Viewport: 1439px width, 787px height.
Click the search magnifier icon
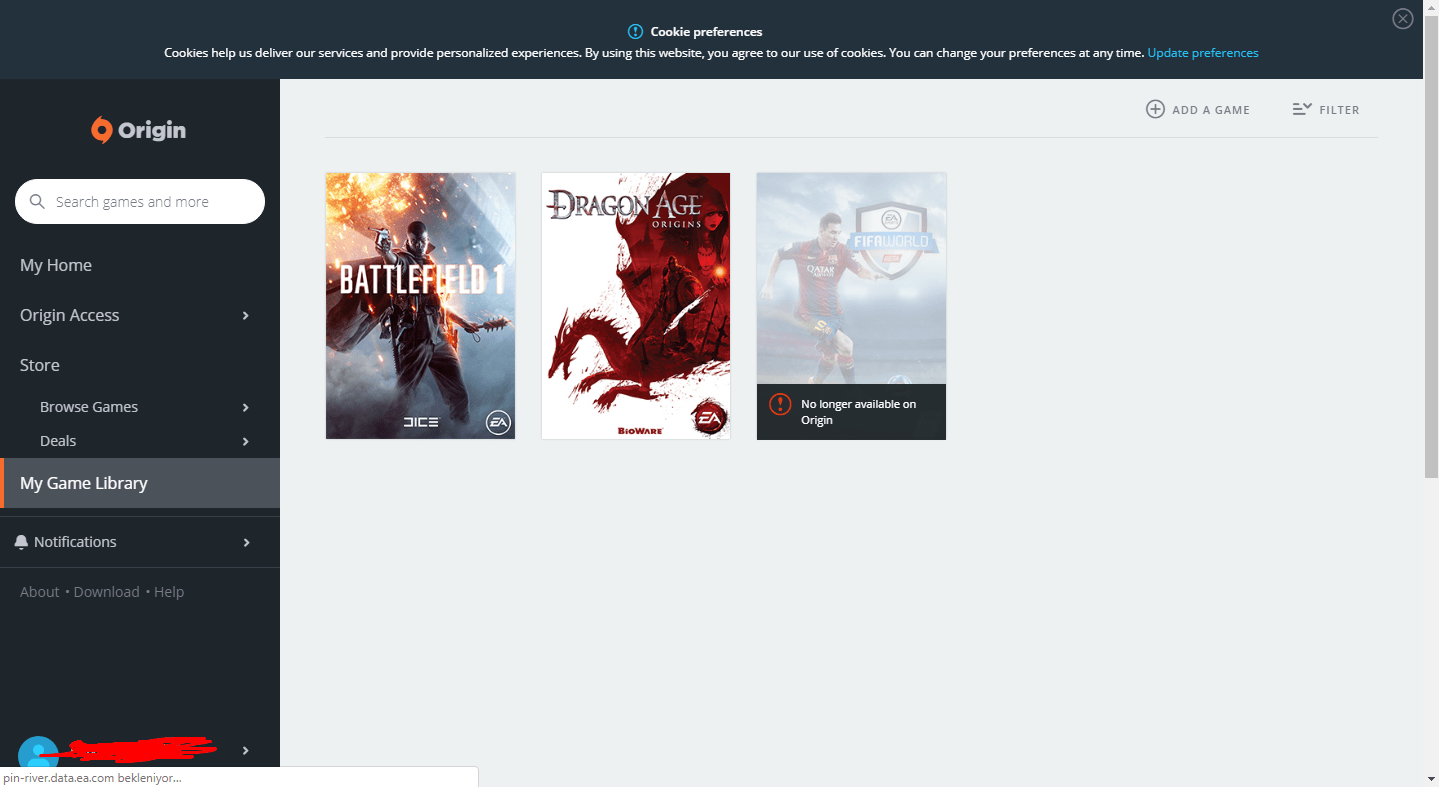coord(38,202)
